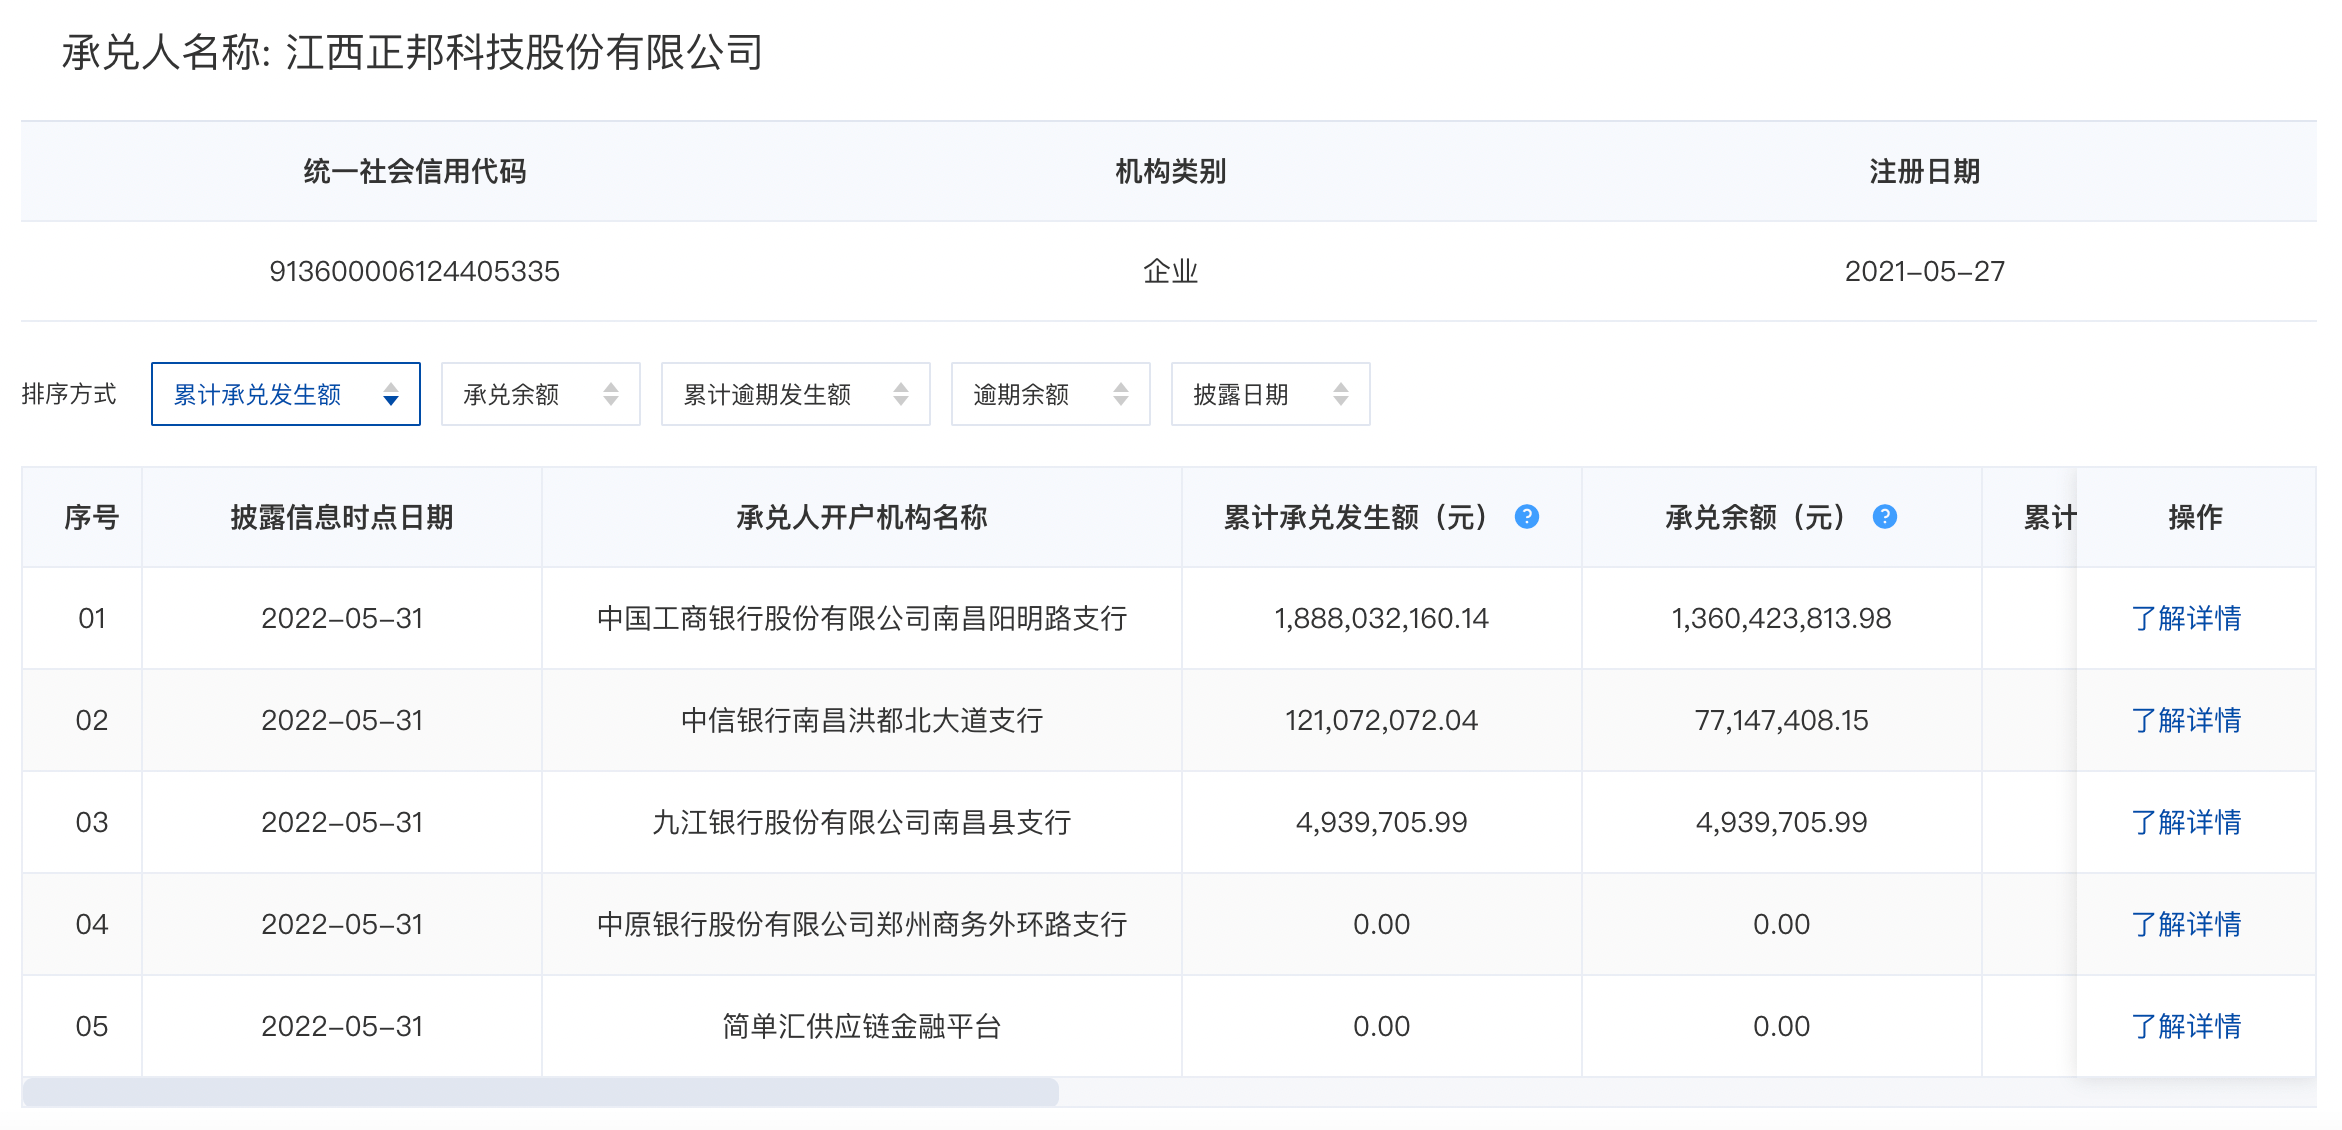Sort by 累计承兑发生额

[x=286, y=394]
